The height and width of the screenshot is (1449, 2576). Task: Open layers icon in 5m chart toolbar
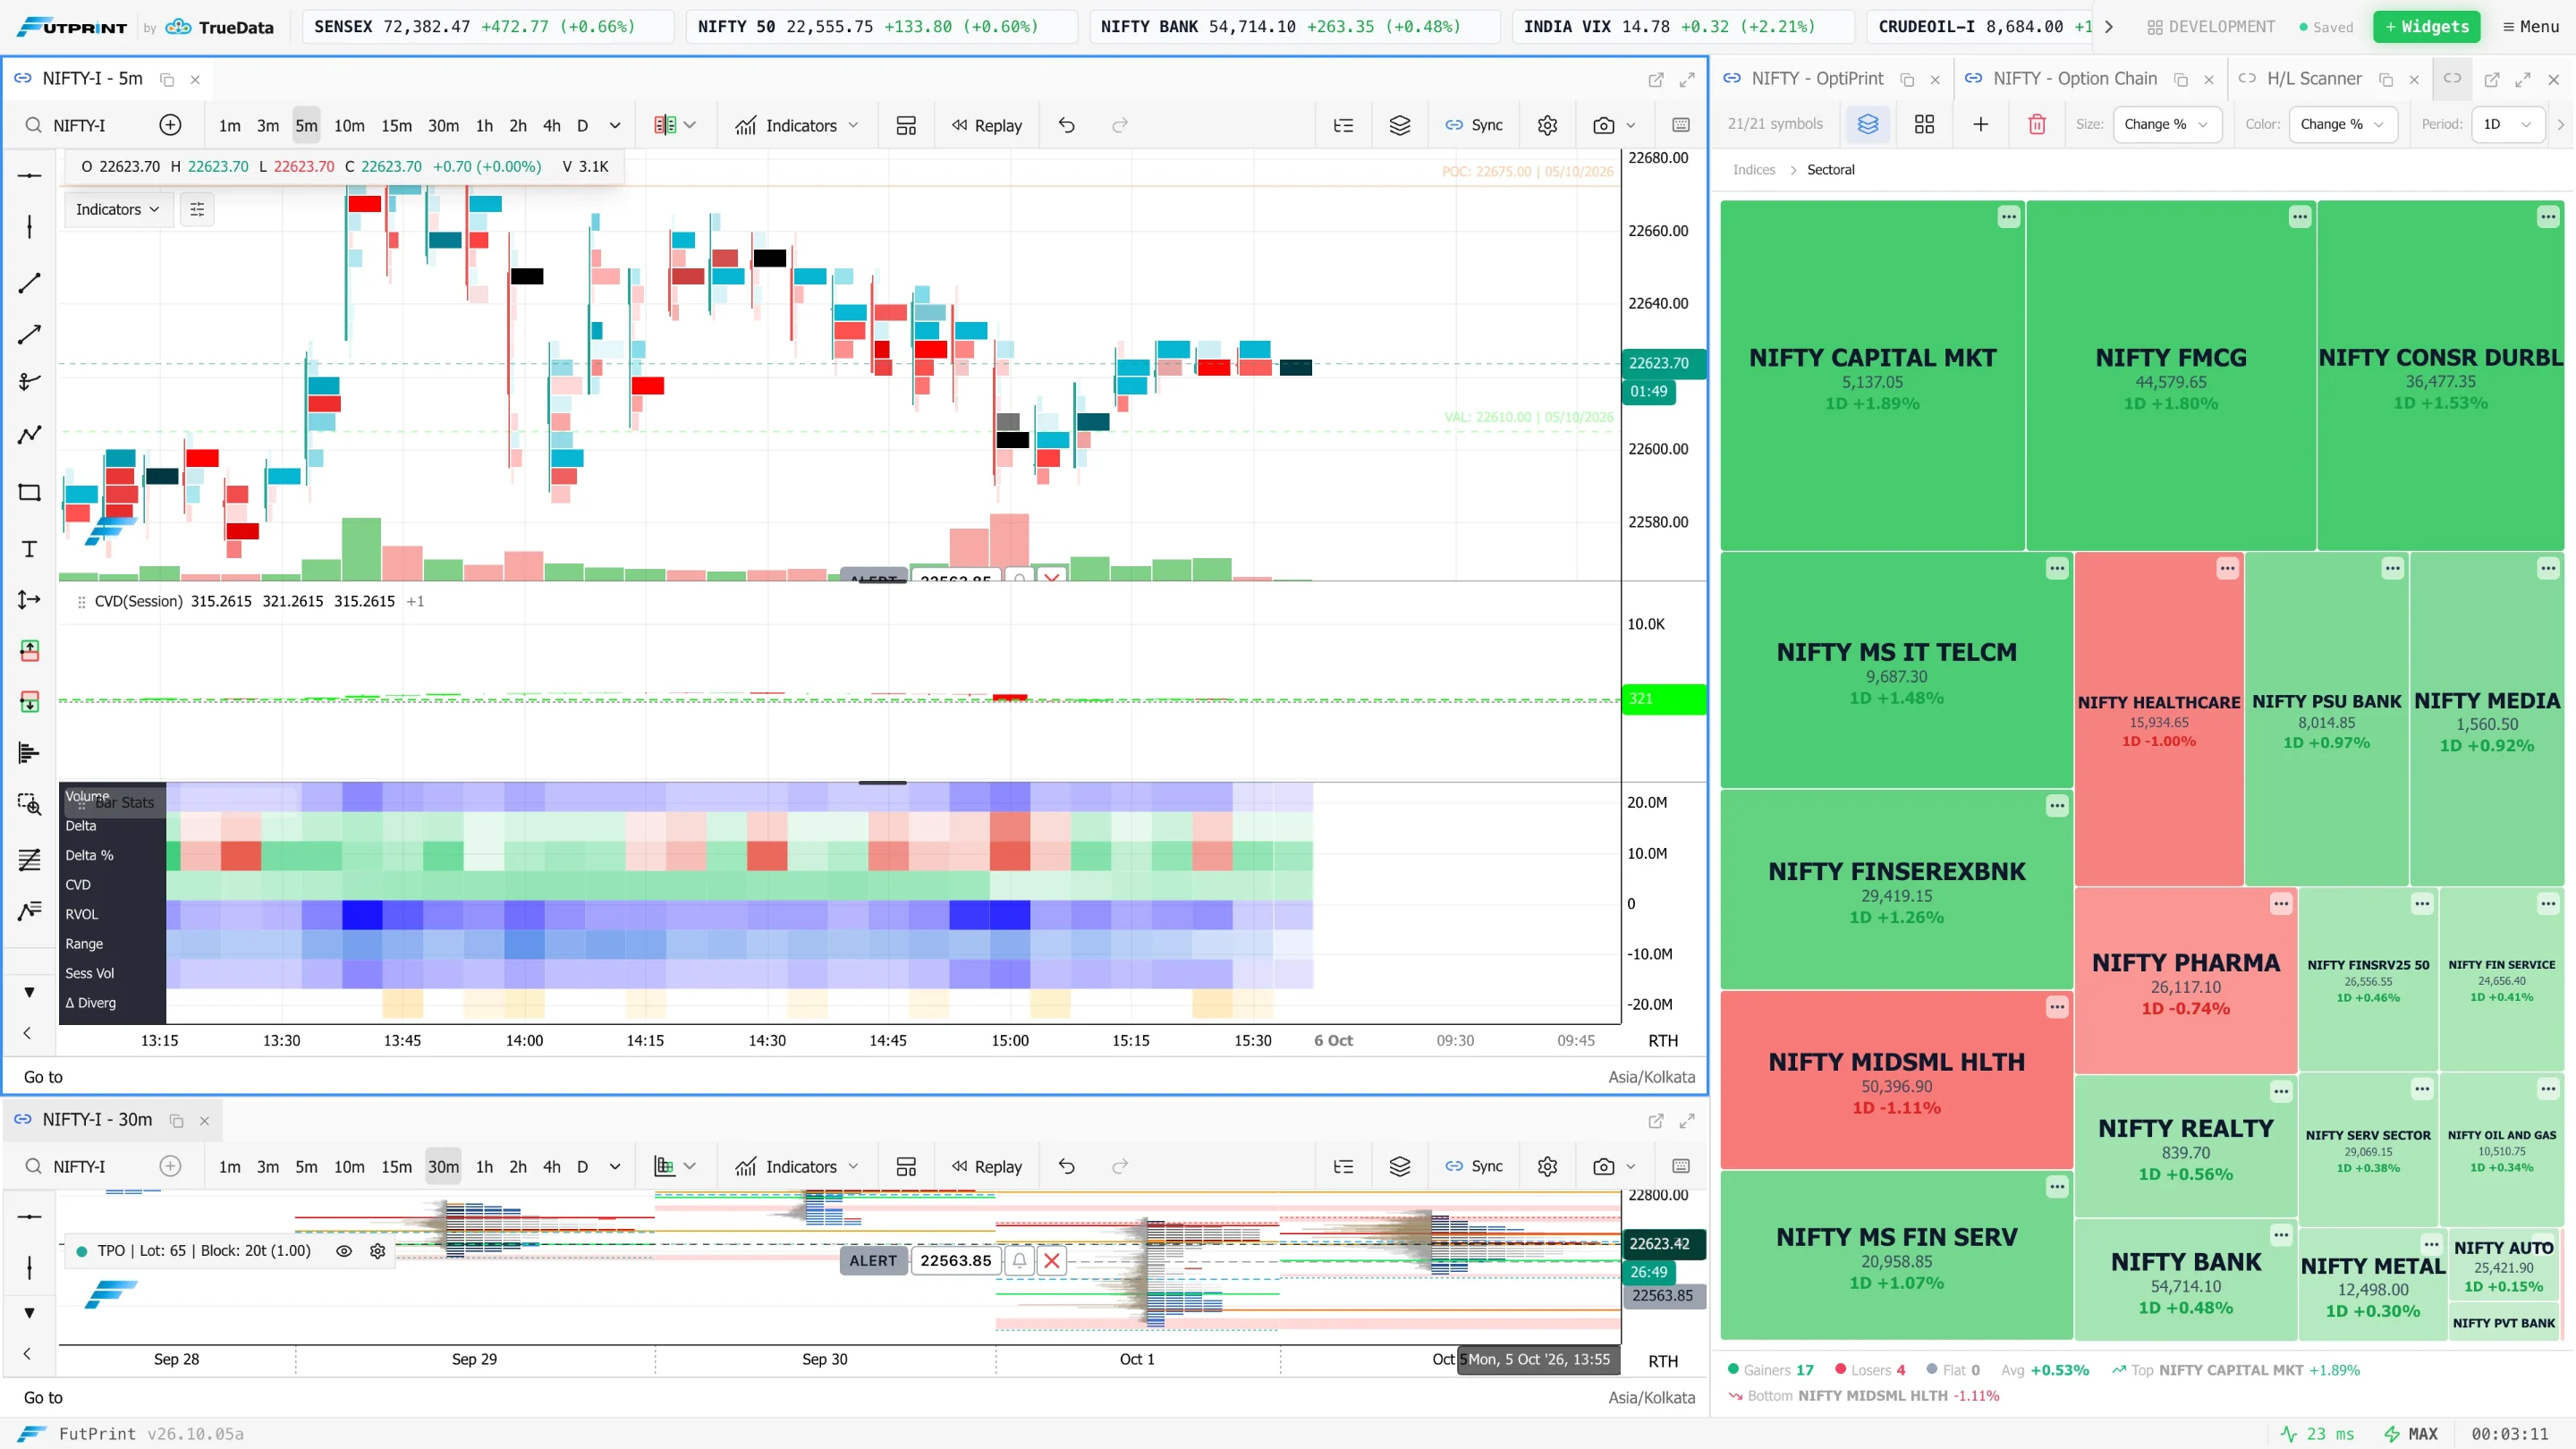pyautogui.click(x=1400, y=125)
